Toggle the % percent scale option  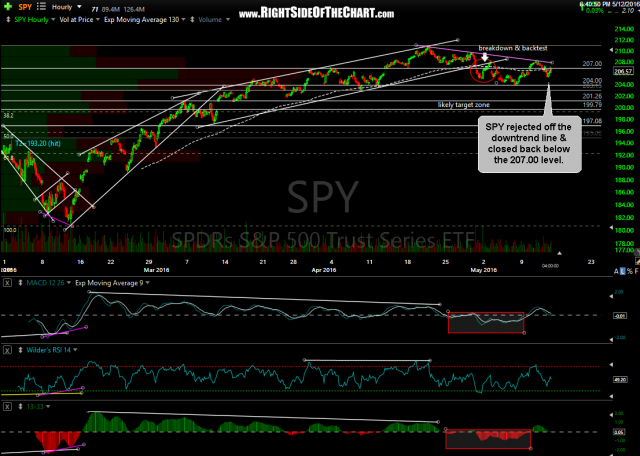[629, 271]
